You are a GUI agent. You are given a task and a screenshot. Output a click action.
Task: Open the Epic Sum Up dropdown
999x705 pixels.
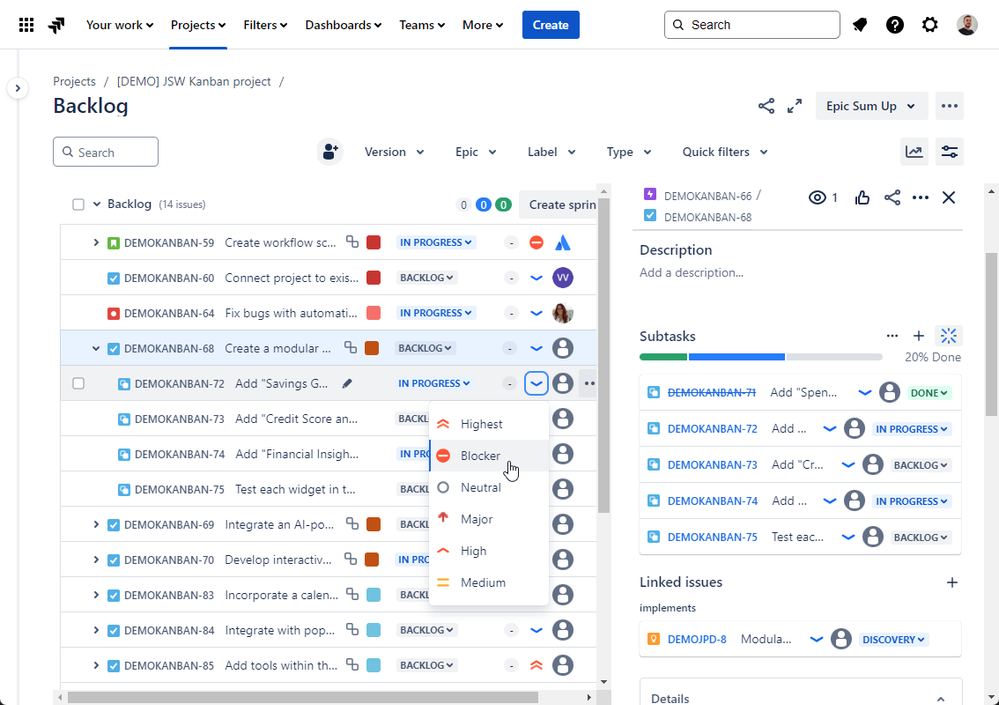871,106
